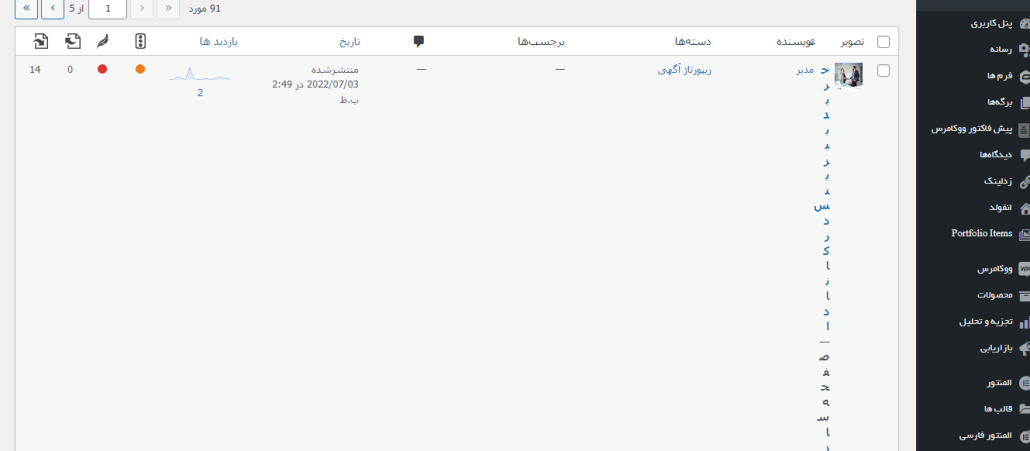
Task: Click the تجزیه و تحلیل chart icon
Action: 1024,322
